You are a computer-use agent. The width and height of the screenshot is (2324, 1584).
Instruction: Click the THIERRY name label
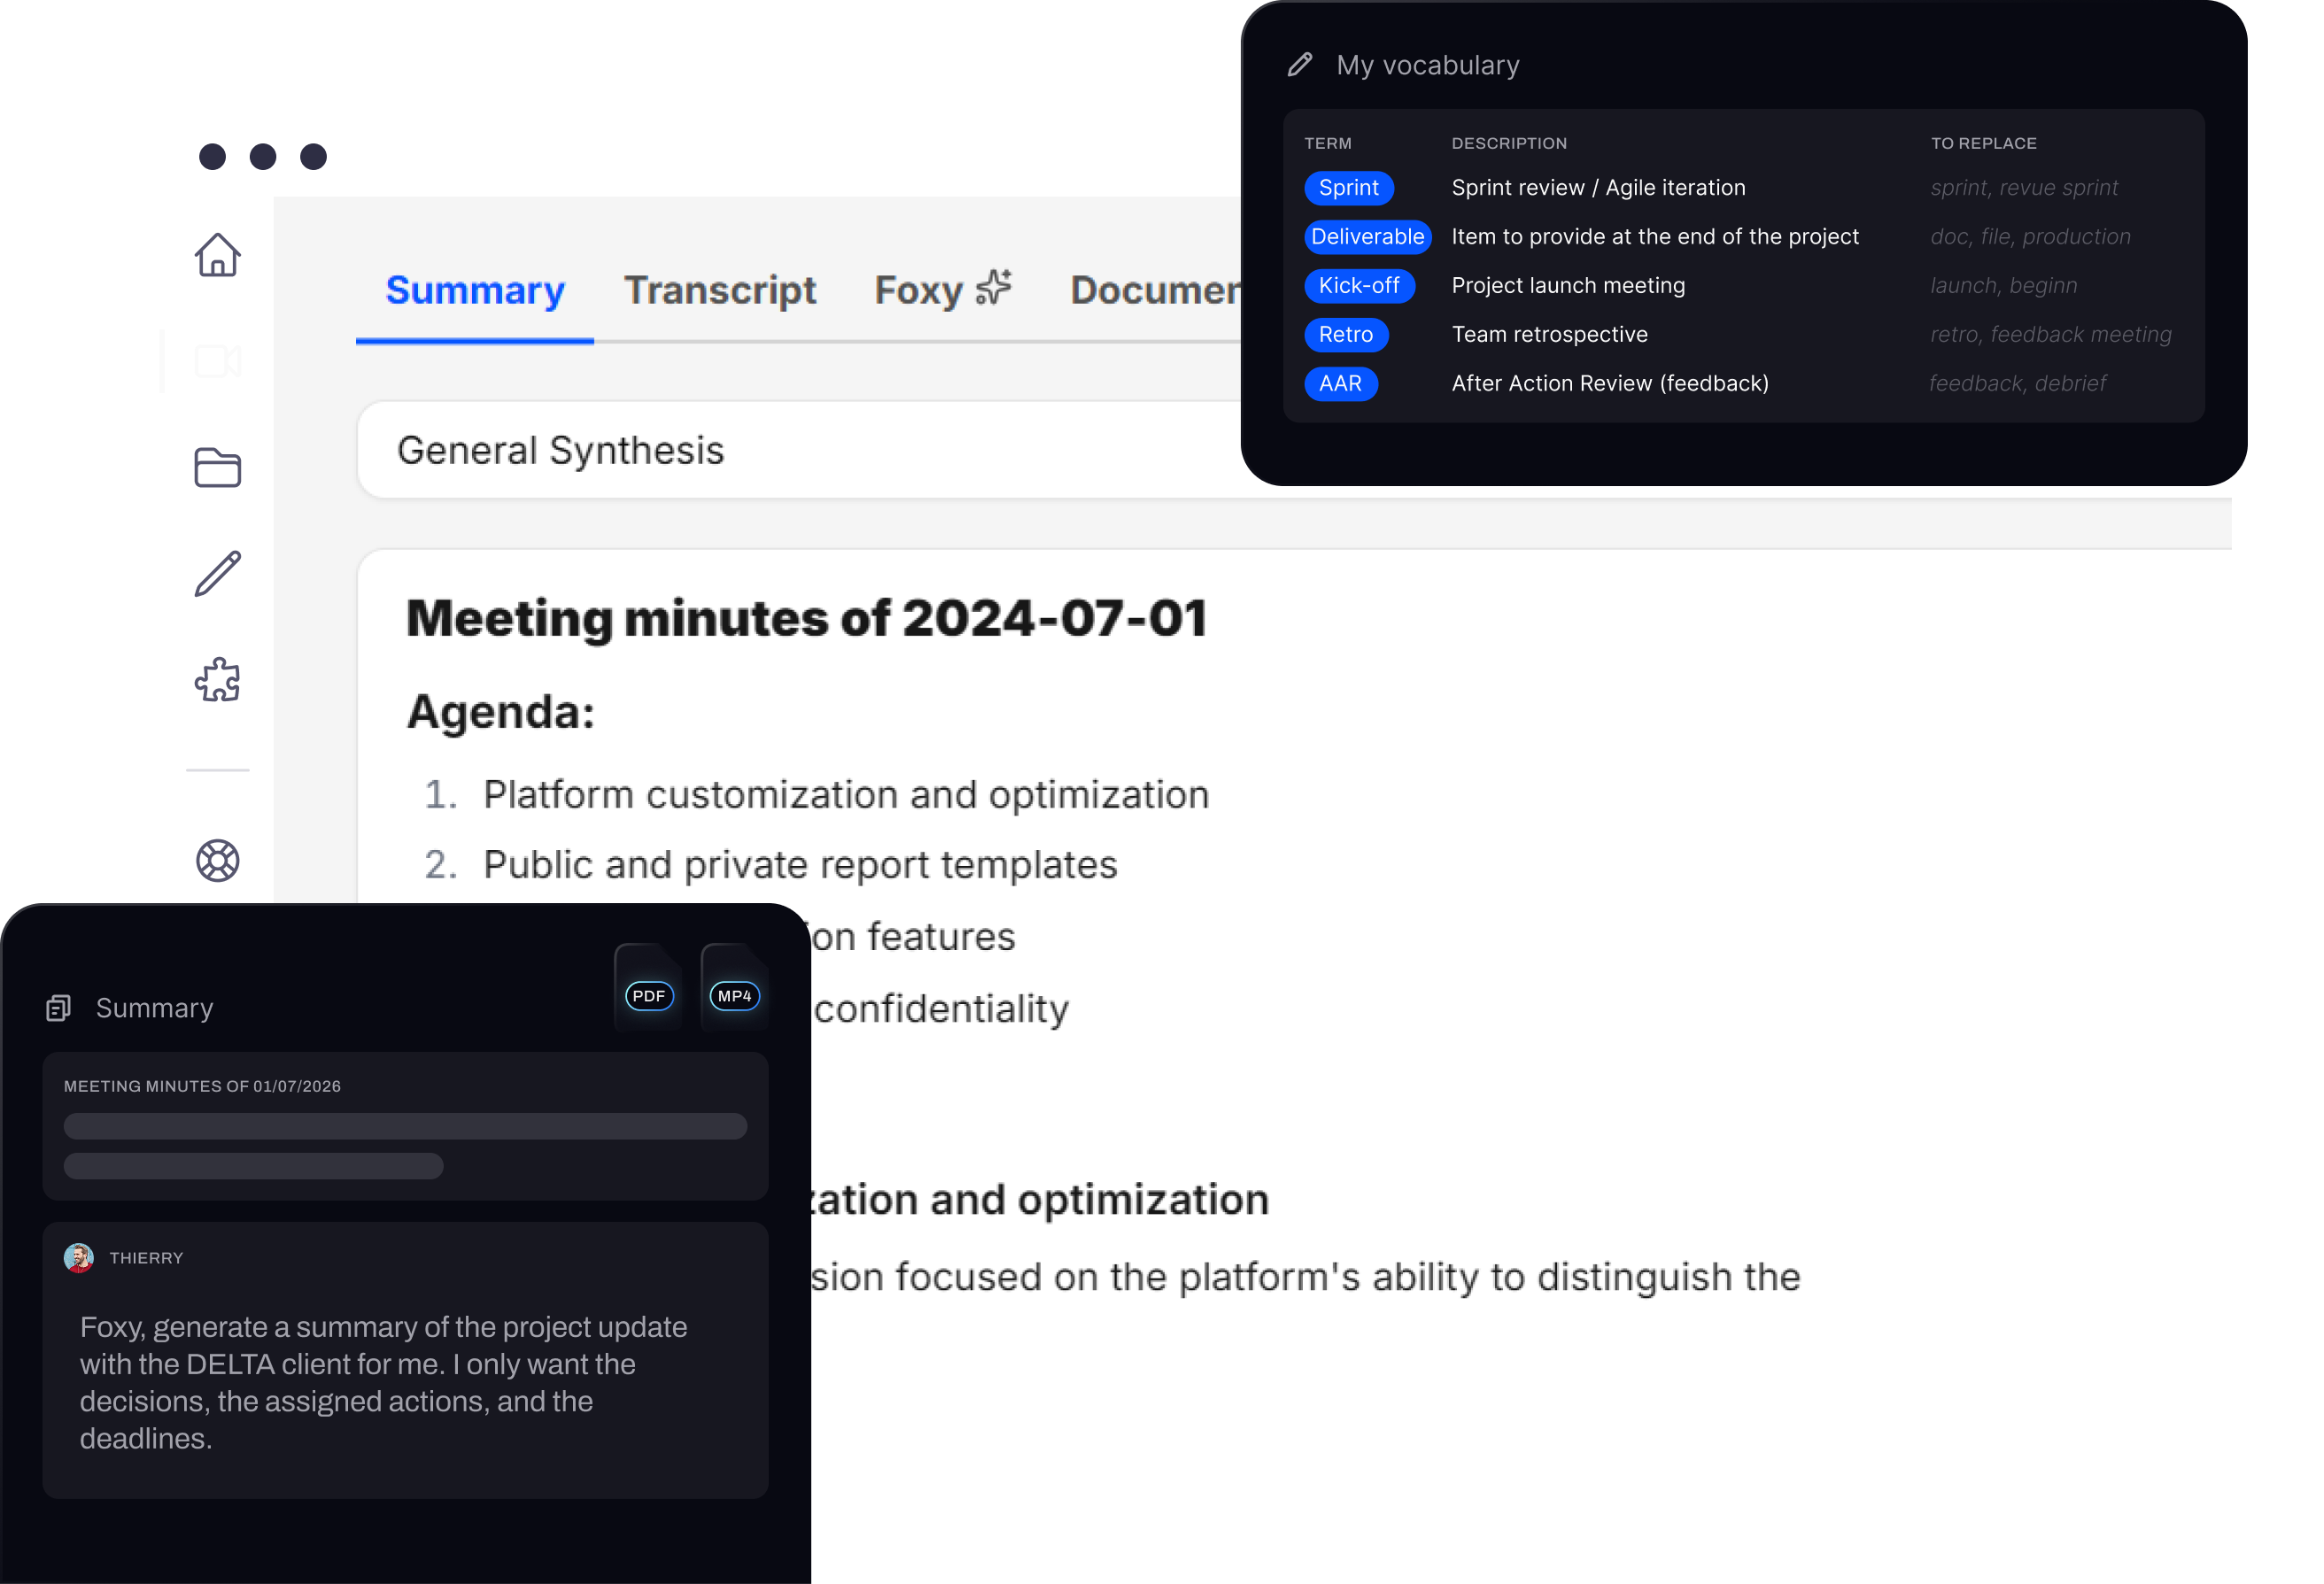pos(146,1258)
